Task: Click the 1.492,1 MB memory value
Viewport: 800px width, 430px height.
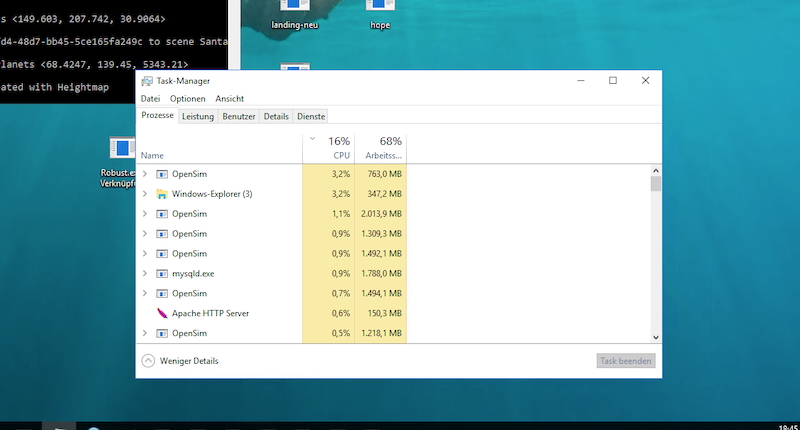Action: pyautogui.click(x=381, y=254)
